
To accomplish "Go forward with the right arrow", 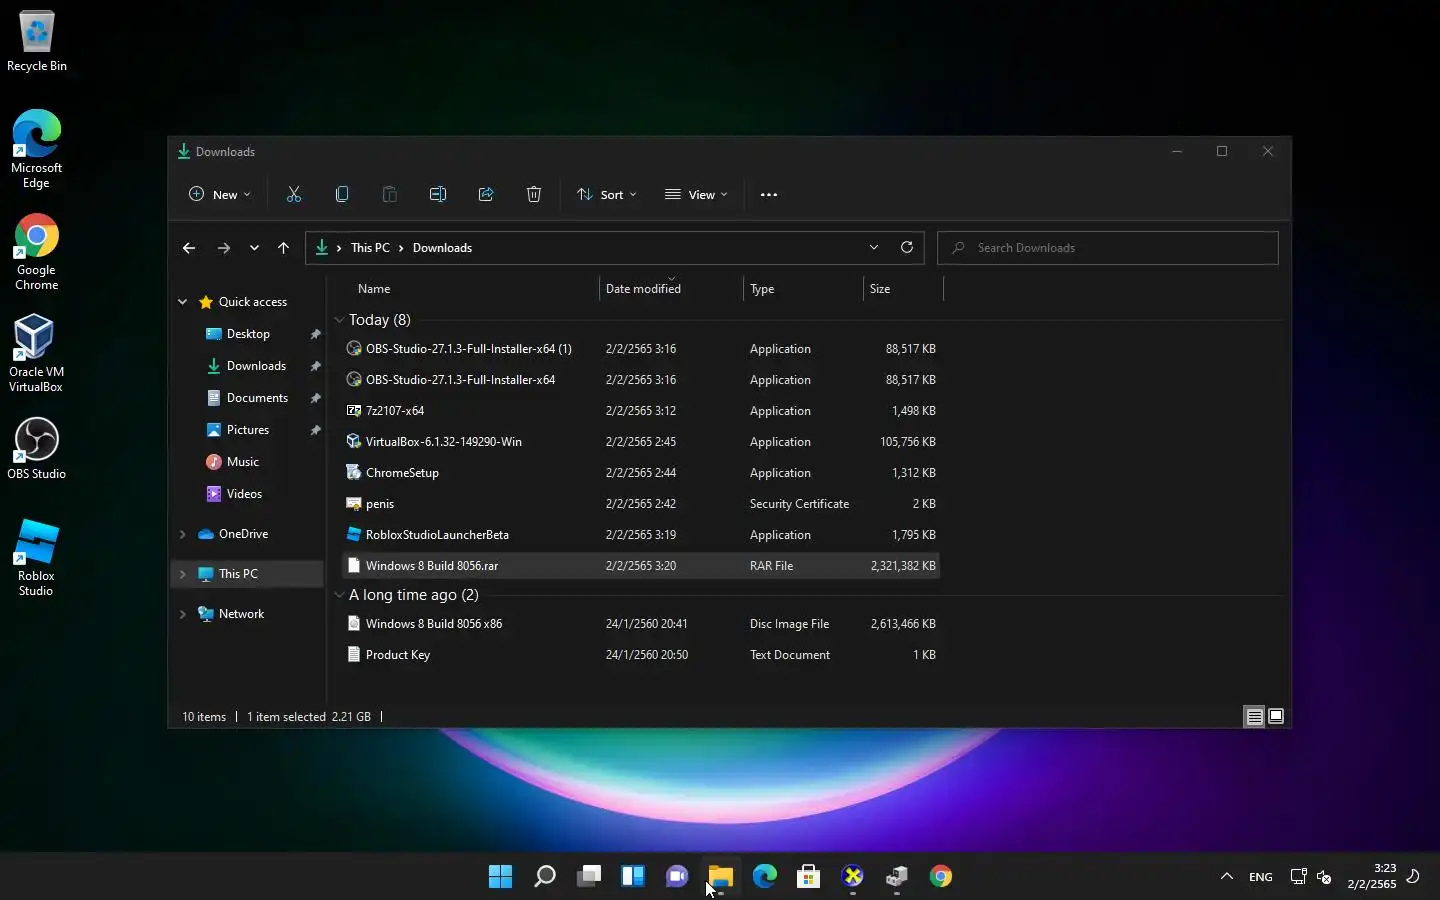I will pos(224,248).
